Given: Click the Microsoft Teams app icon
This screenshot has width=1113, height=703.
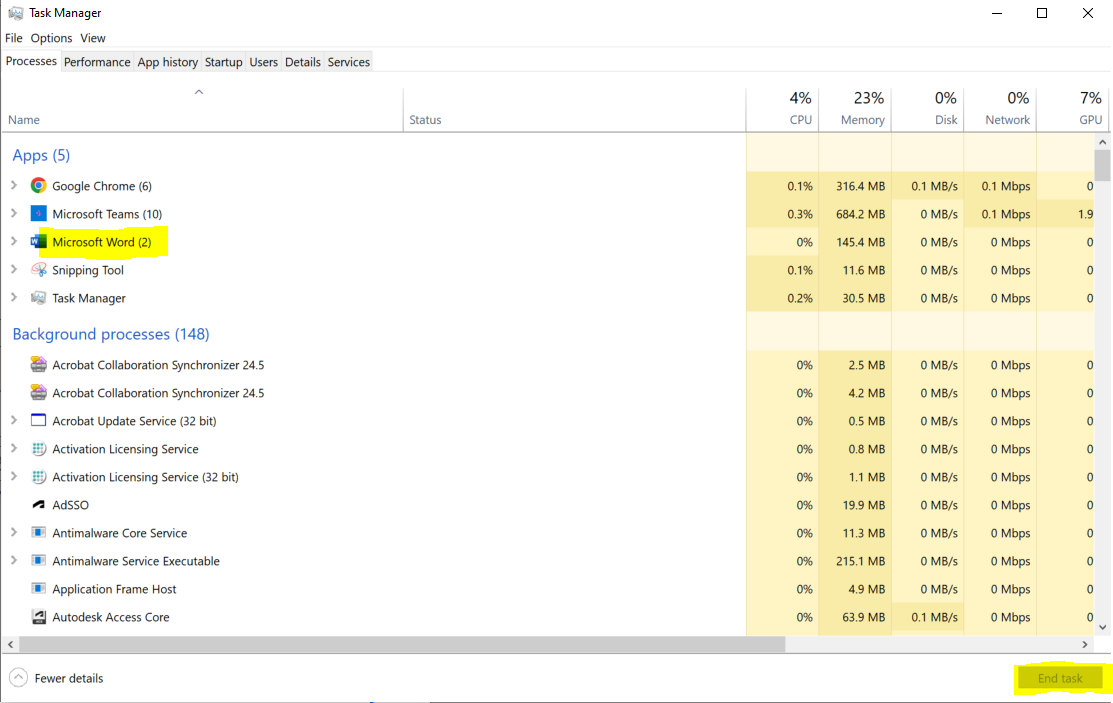Looking at the screenshot, I should tap(37, 214).
